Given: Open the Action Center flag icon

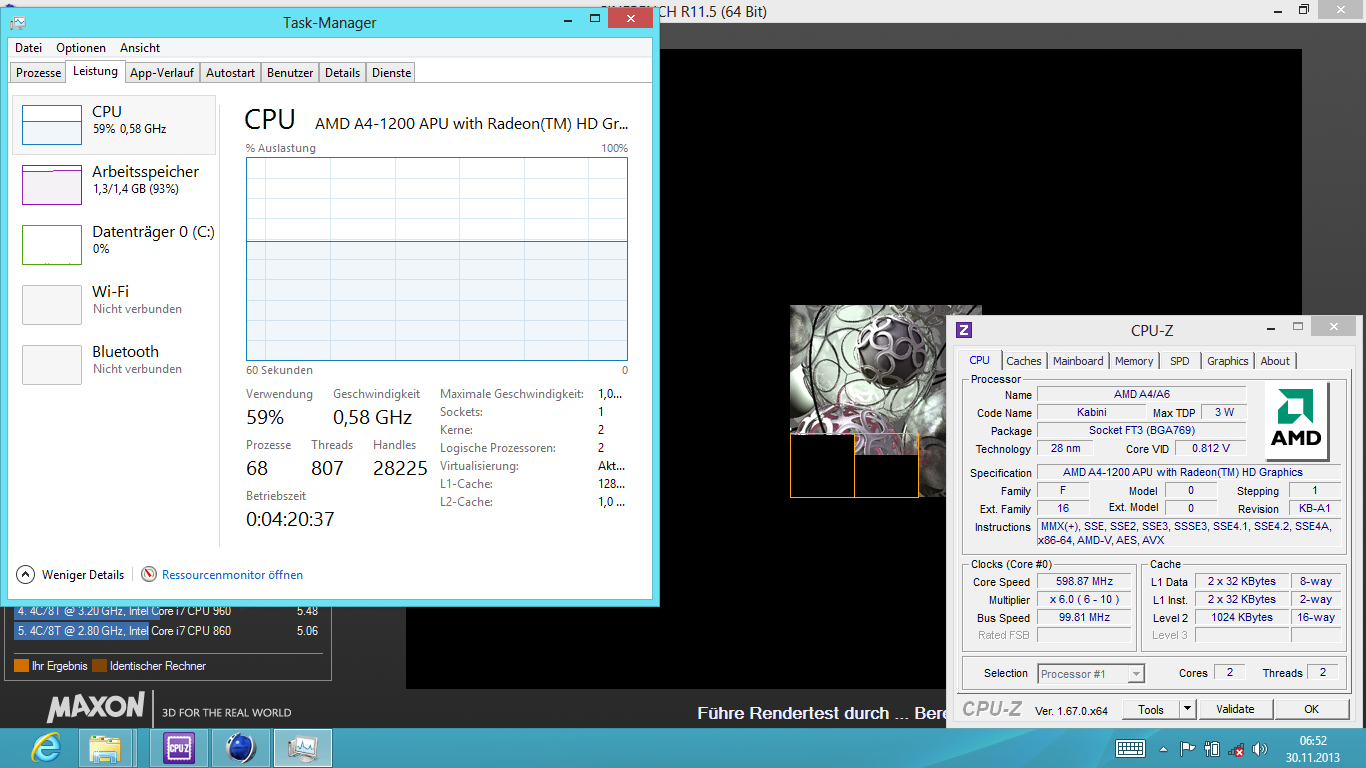Looking at the screenshot, I should point(1188,748).
